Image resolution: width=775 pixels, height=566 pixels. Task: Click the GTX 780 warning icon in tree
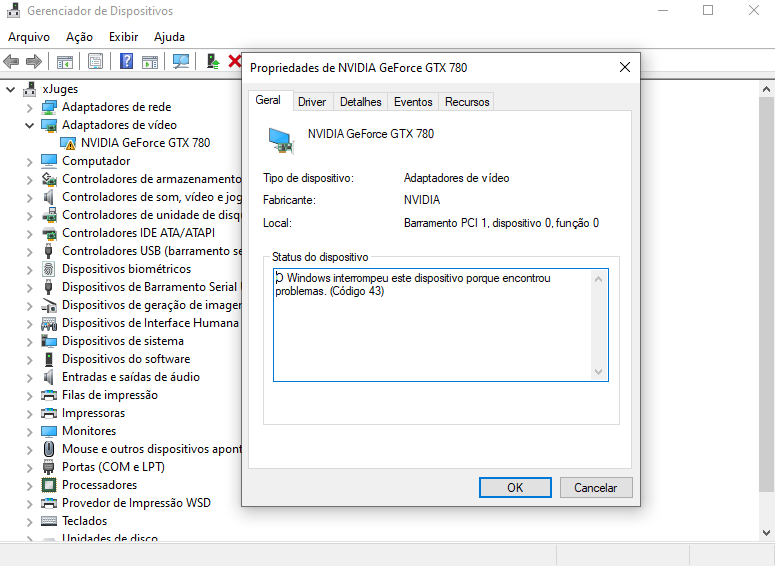point(68,143)
